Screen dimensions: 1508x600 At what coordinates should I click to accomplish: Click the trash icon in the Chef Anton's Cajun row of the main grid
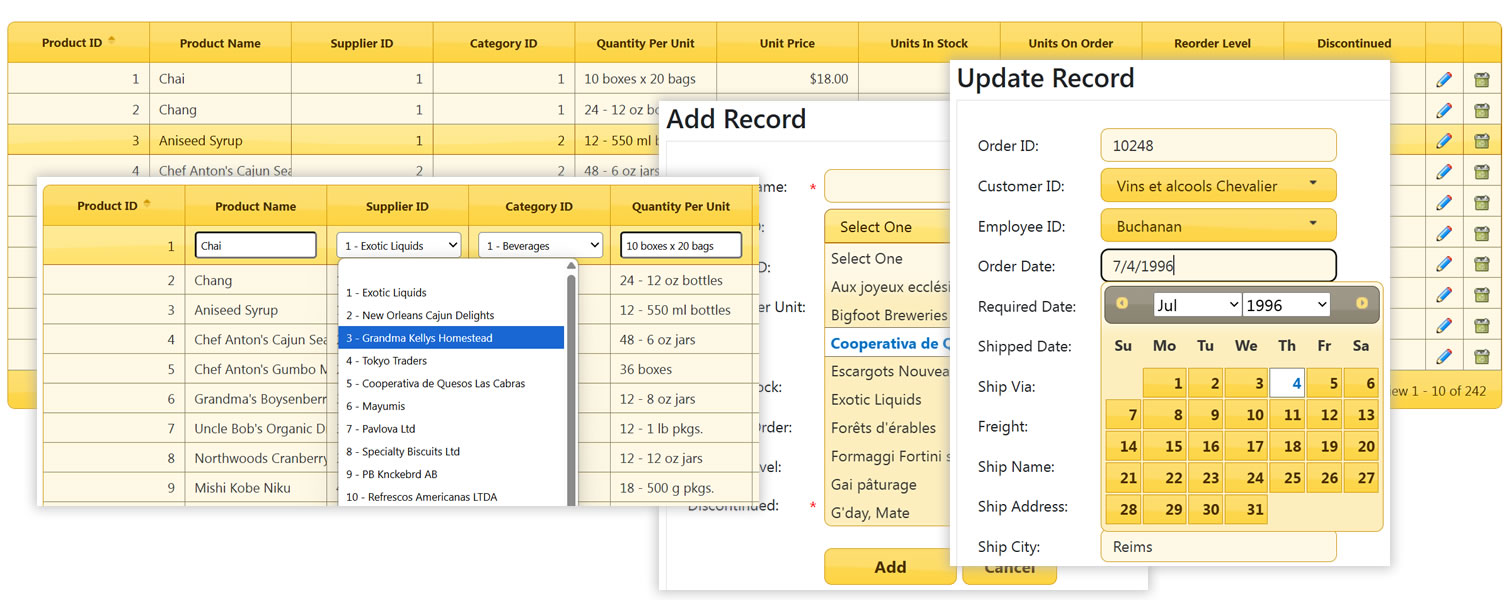1481,172
